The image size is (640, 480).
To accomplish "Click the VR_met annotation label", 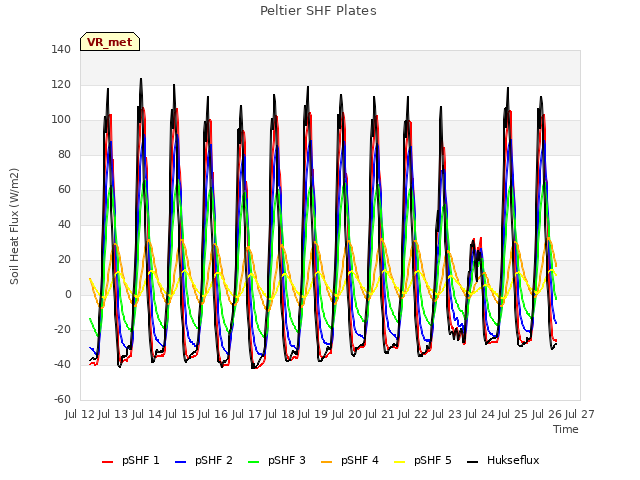I will (110, 42).
